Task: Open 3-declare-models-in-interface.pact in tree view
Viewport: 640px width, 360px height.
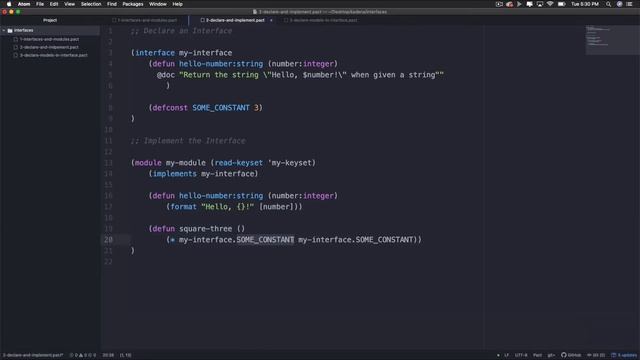Action: (x=53, y=55)
